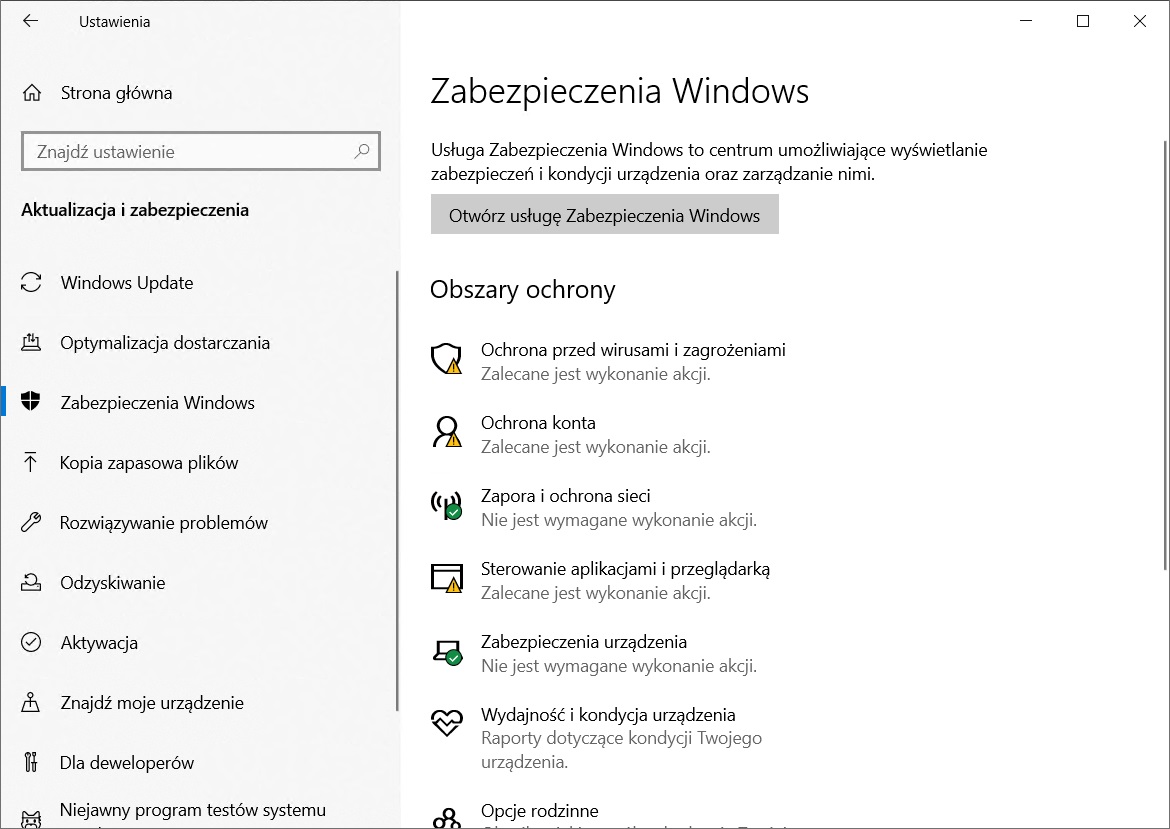Viewport: 1170px width, 829px height.
Task: Select Optymalizacja dostarczania in sidebar
Action: click(x=165, y=343)
